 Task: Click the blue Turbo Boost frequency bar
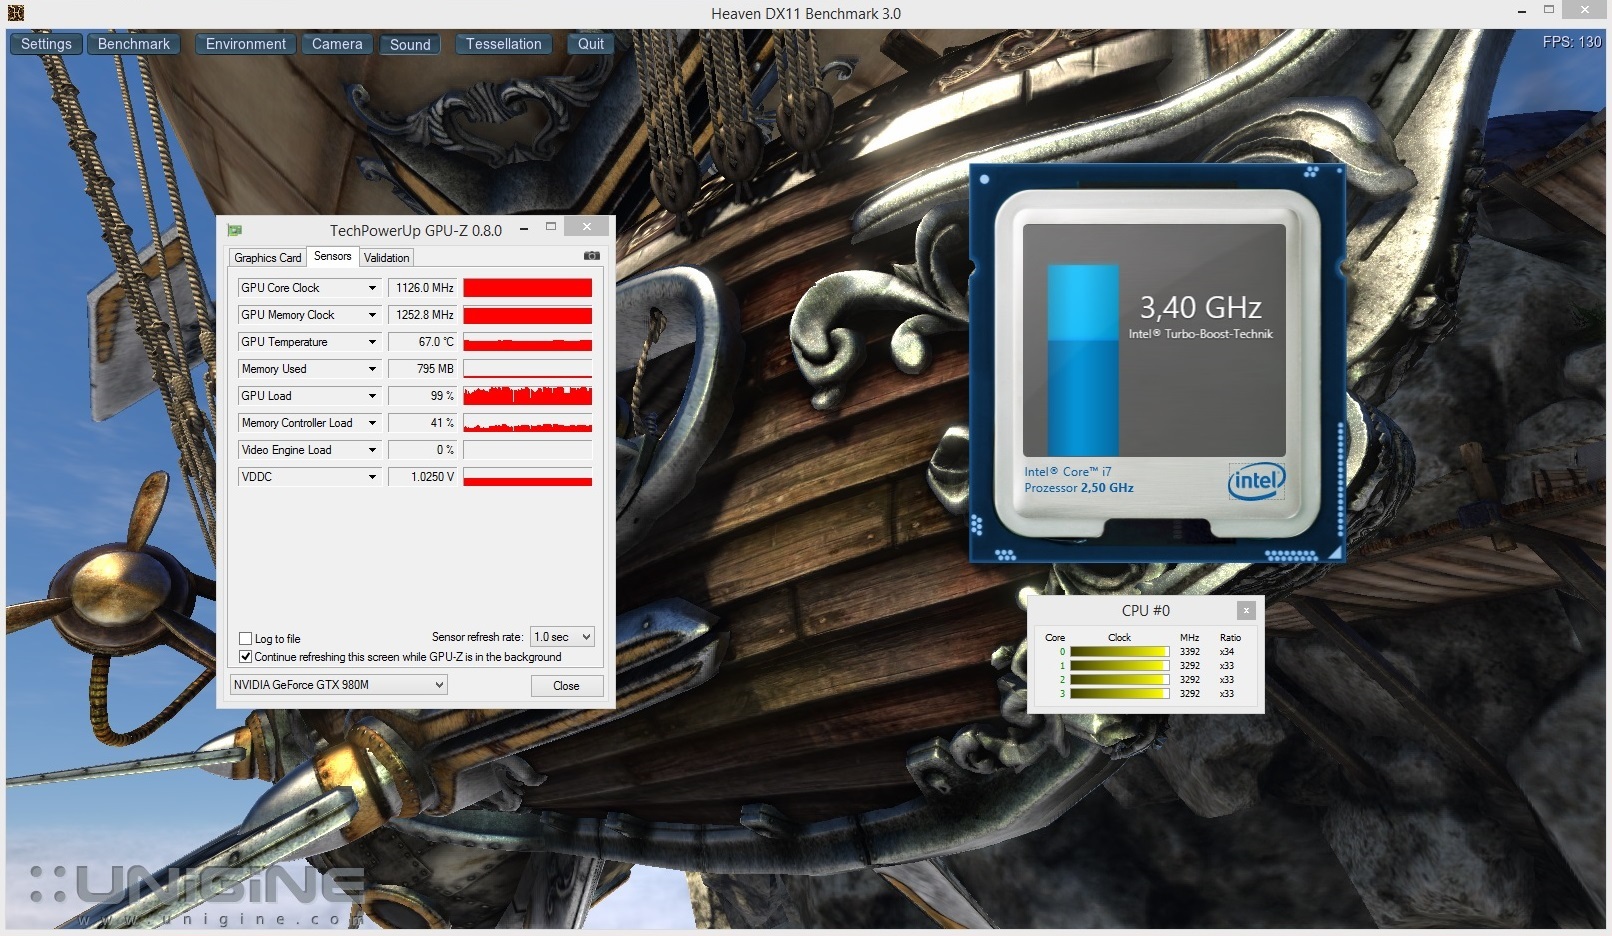coord(1083,360)
